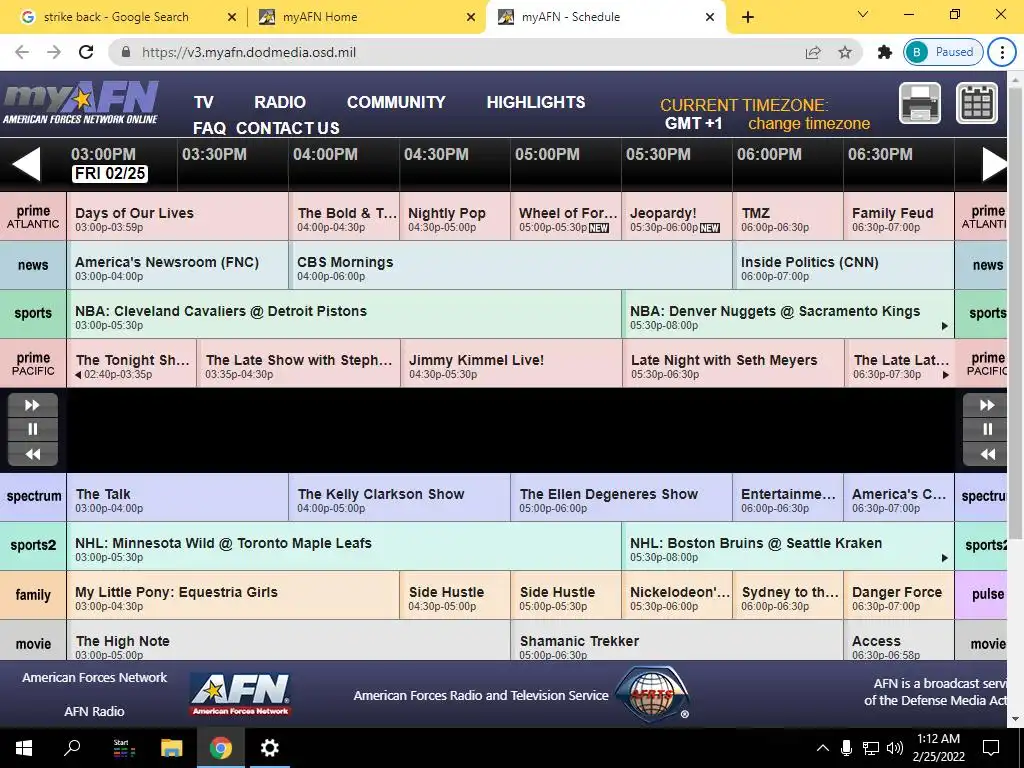Open Settings gear in taskbar

pyautogui.click(x=269, y=748)
